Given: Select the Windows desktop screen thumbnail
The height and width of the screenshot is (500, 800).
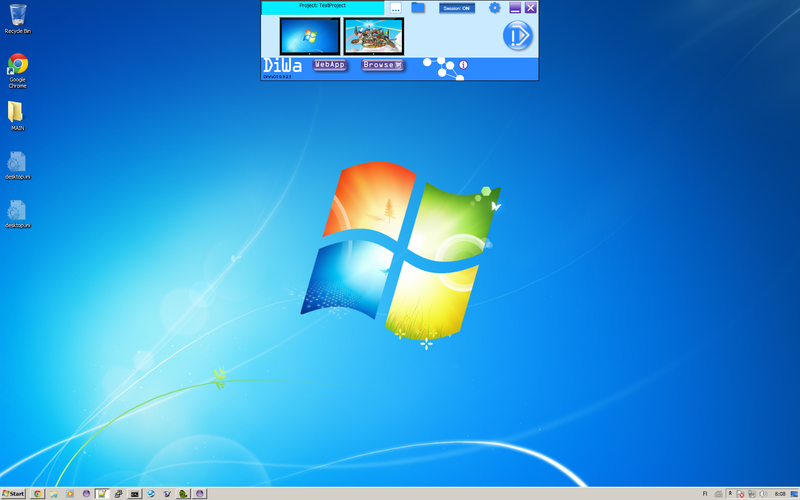Looking at the screenshot, I should pos(310,36).
